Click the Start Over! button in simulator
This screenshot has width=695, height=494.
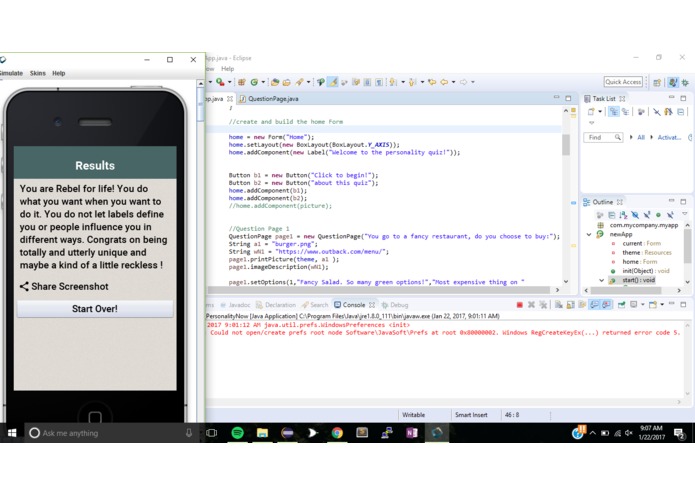[x=94, y=309]
